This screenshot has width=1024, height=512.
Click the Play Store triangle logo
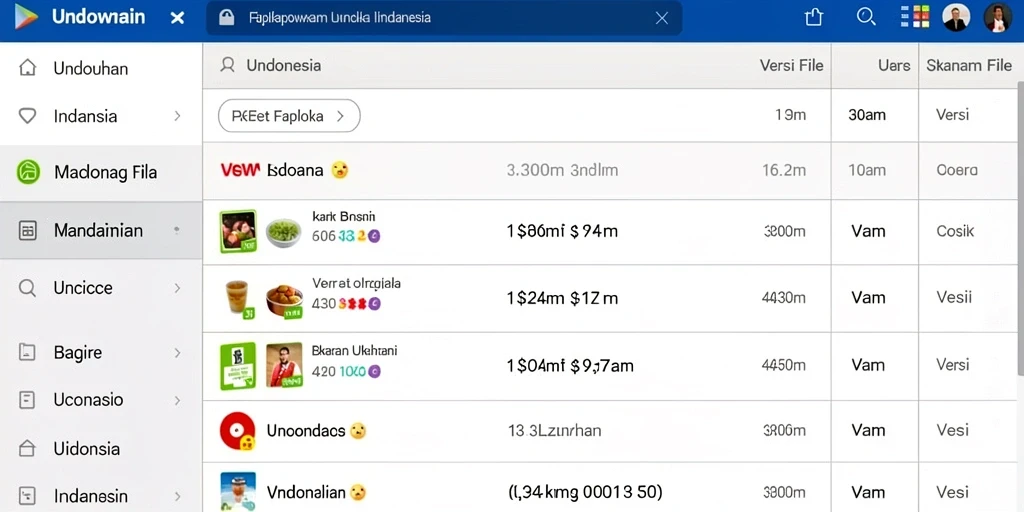pyautogui.click(x=27, y=17)
